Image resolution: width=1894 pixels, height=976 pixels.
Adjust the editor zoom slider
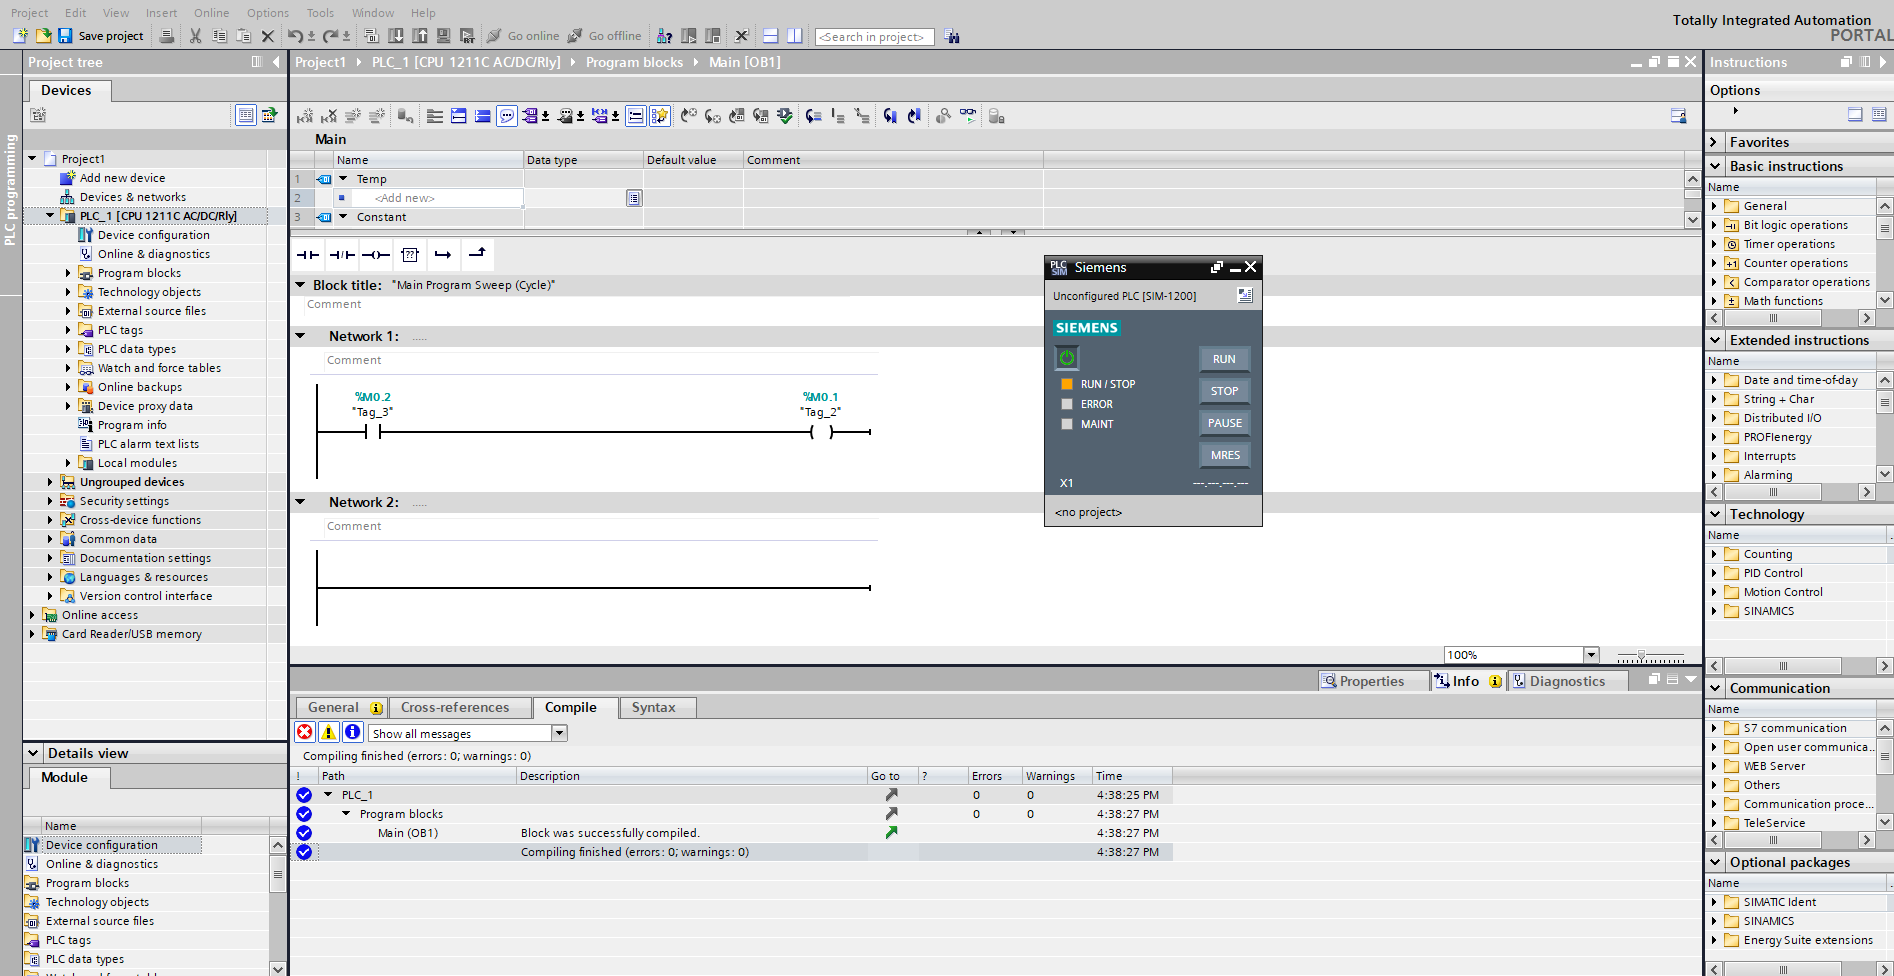pyautogui.click(x=1641, y=656)
